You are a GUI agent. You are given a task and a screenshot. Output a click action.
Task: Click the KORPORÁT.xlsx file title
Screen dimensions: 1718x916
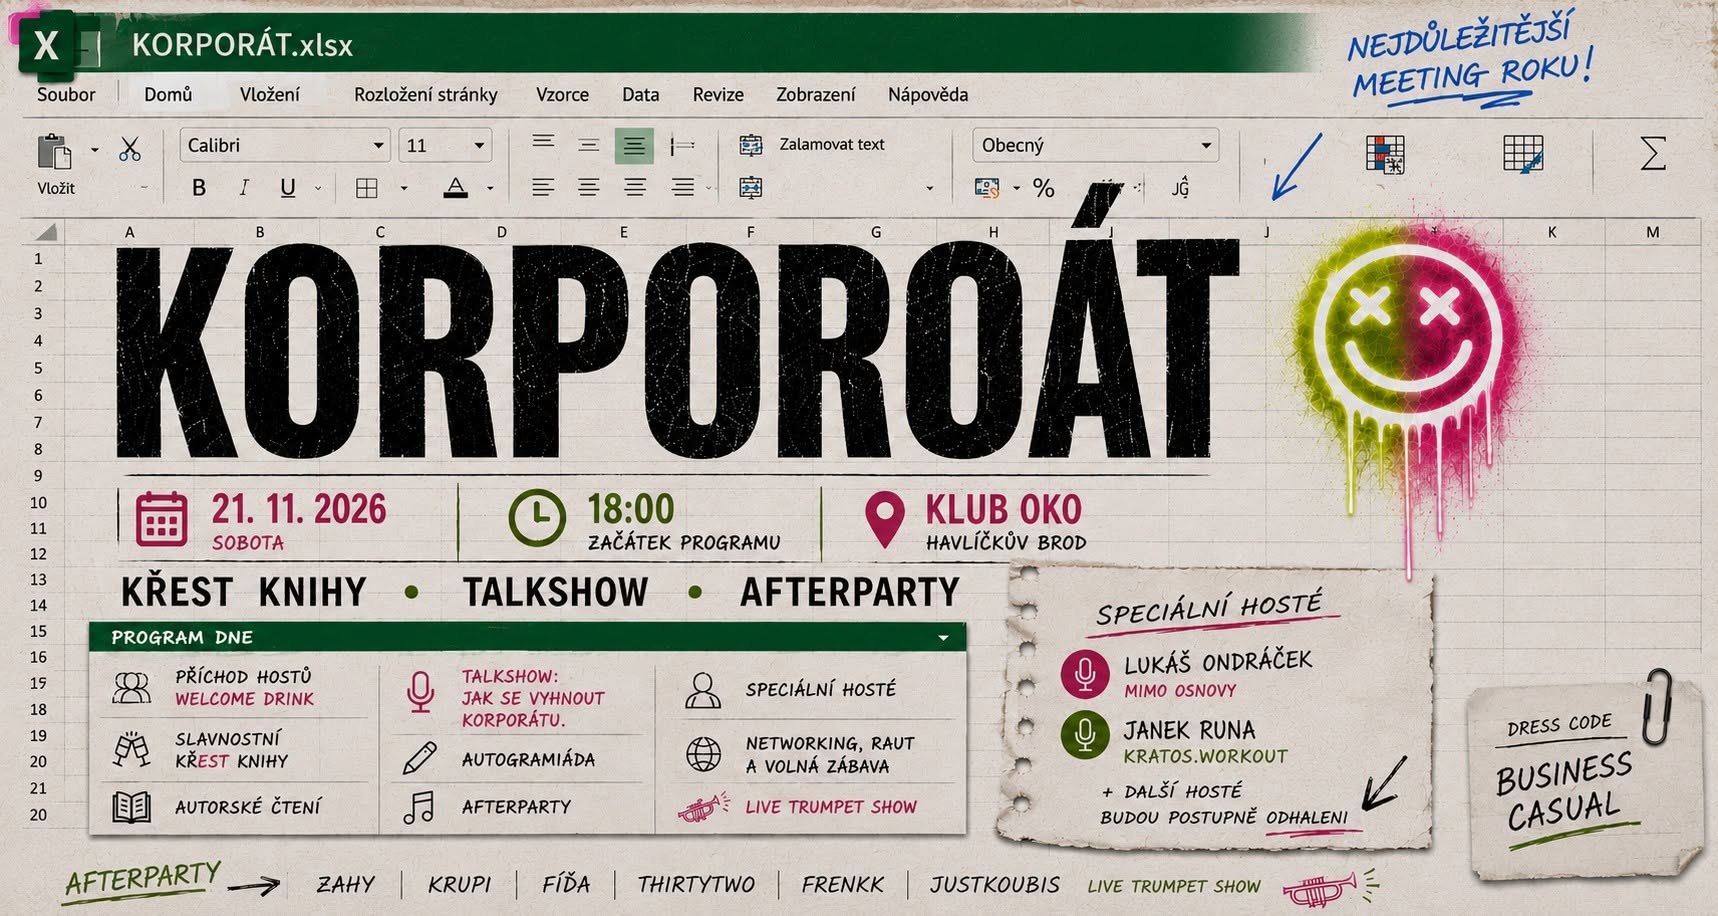243,45
